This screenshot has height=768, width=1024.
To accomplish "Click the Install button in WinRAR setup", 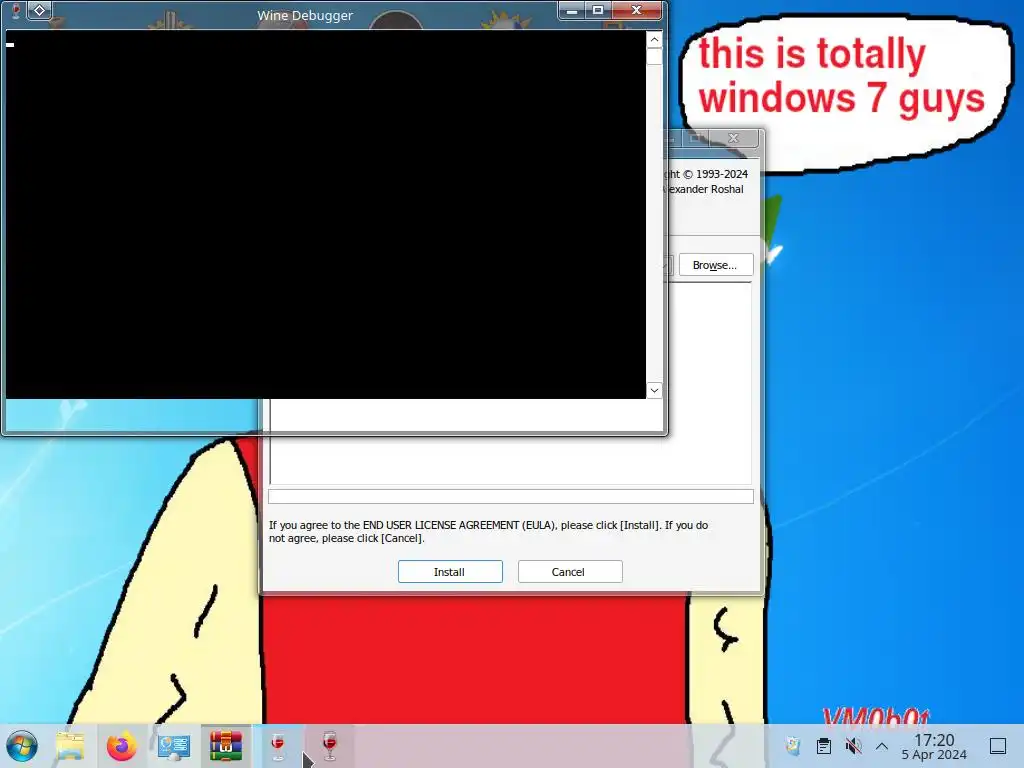I will point(450,571).
